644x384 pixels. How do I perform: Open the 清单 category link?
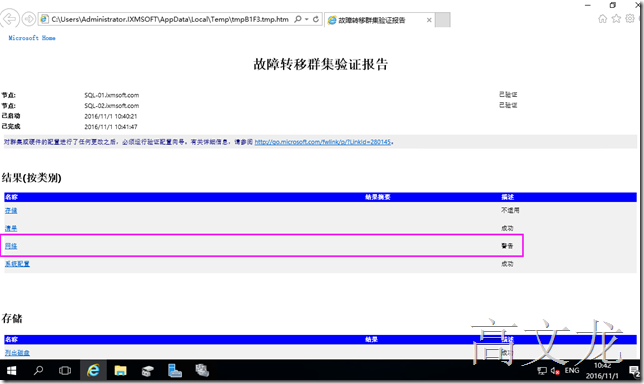click(x=11, y=228)
